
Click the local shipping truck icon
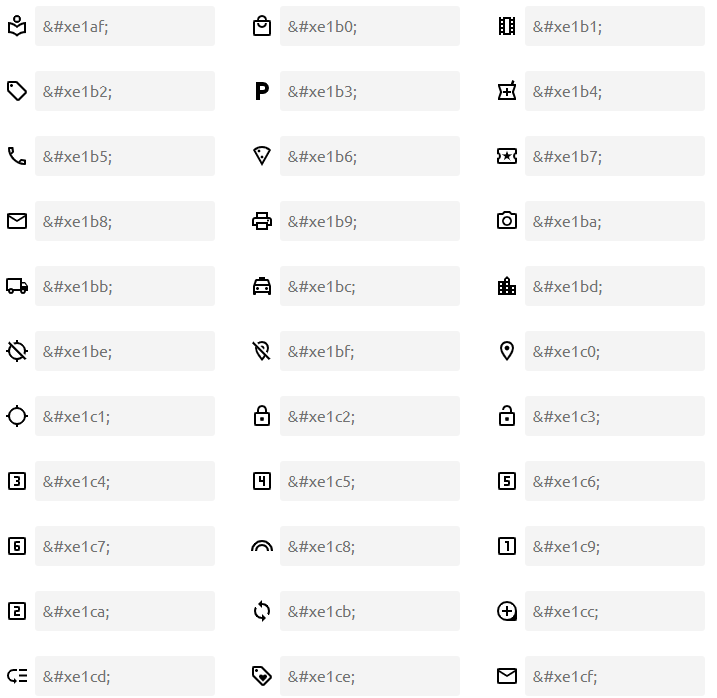[17, 286]
